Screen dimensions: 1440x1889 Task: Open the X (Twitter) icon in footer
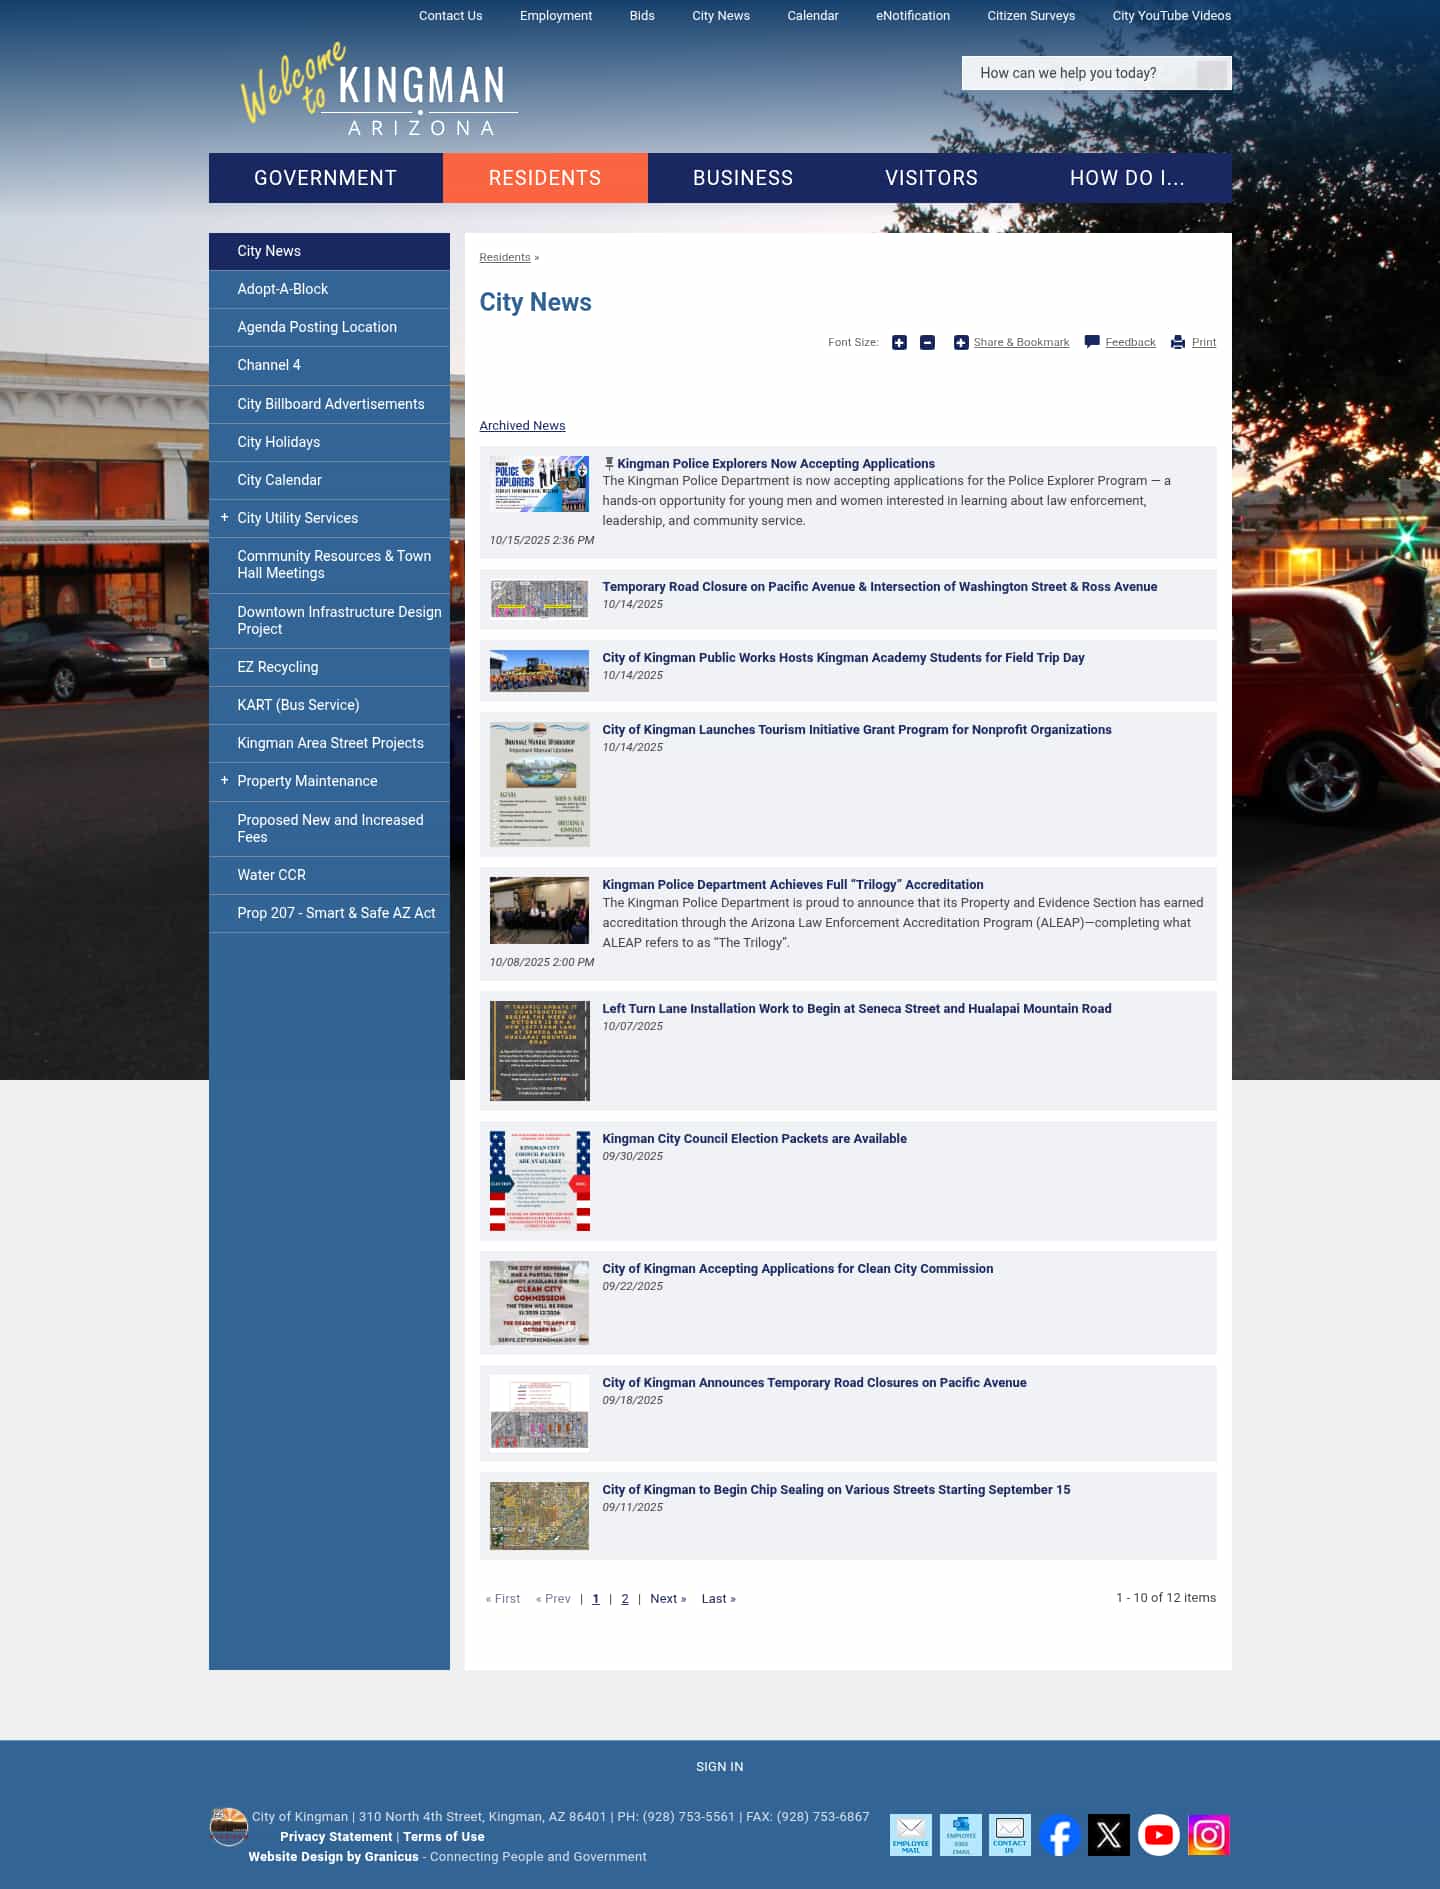click(1108, 1835)
